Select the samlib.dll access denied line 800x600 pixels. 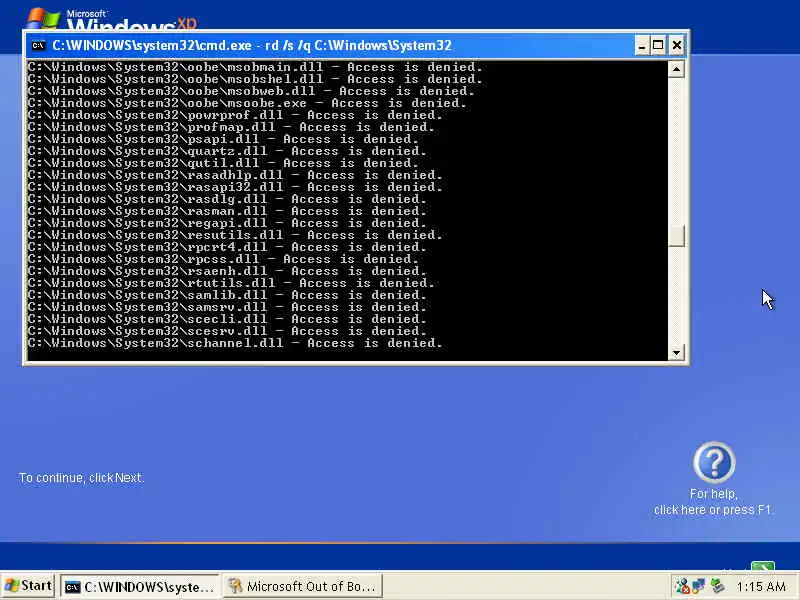point(227,295)
